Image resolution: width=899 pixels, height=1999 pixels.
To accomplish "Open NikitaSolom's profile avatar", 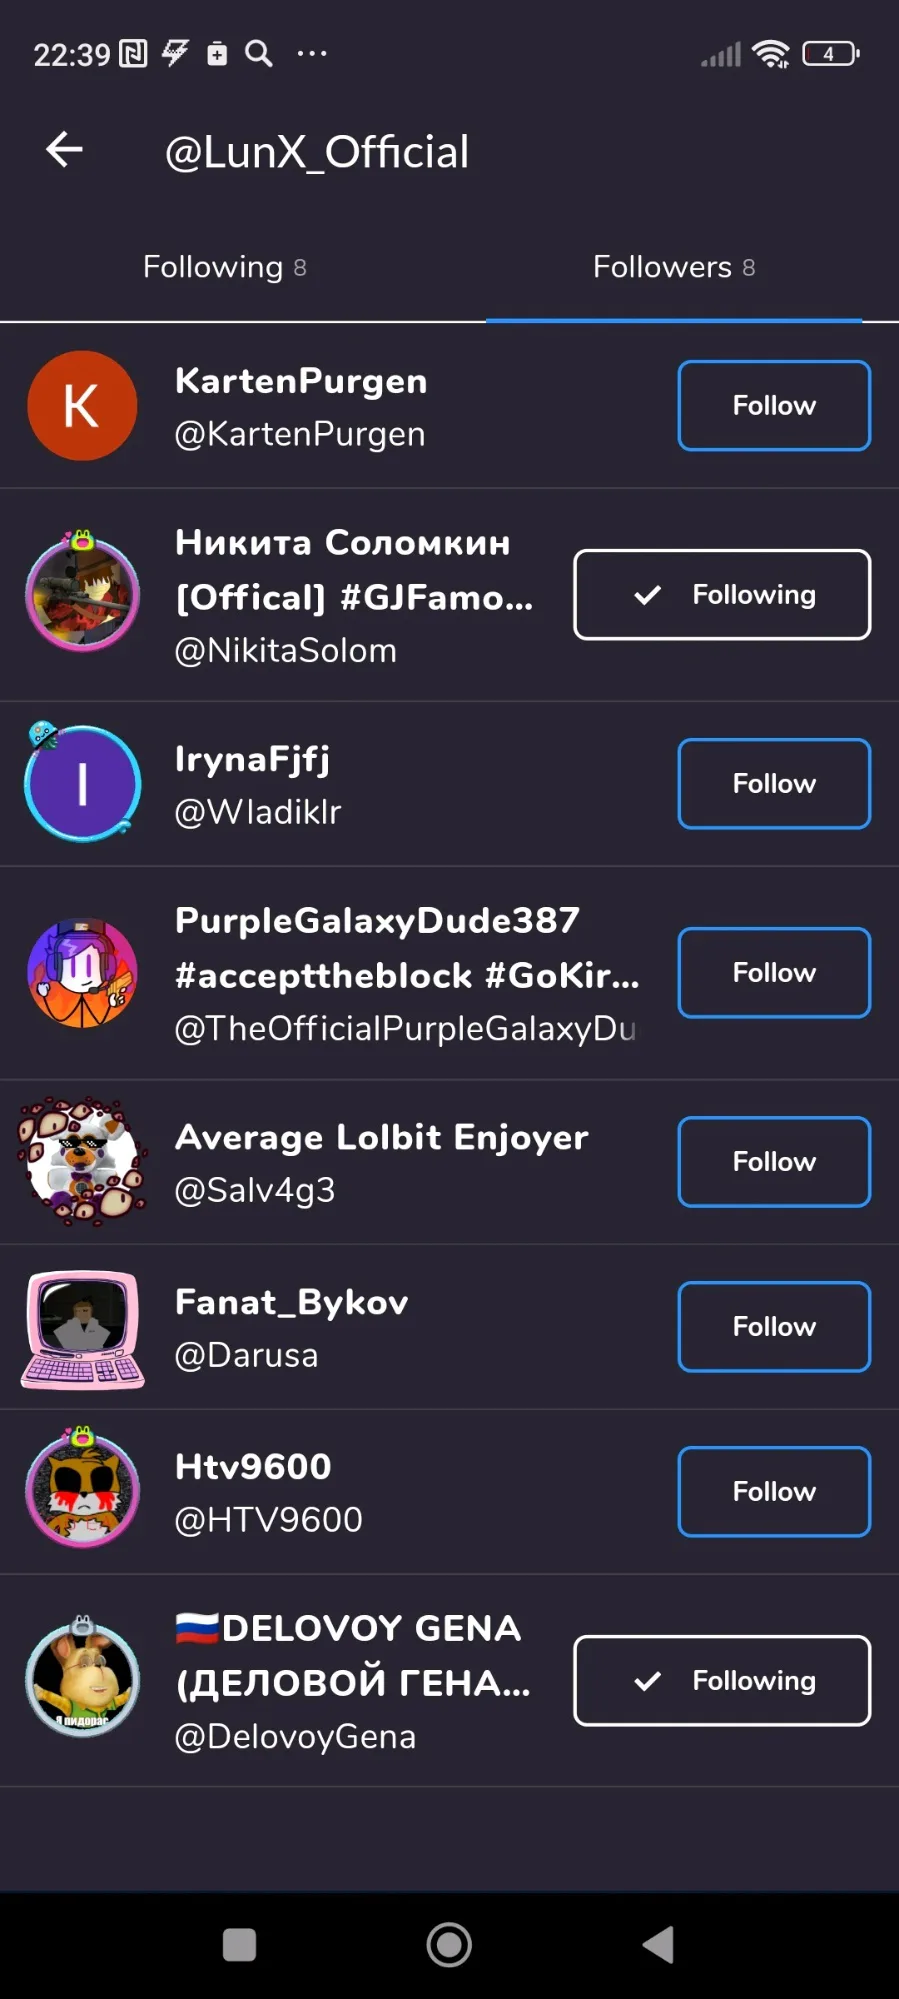I will point(82,594).
